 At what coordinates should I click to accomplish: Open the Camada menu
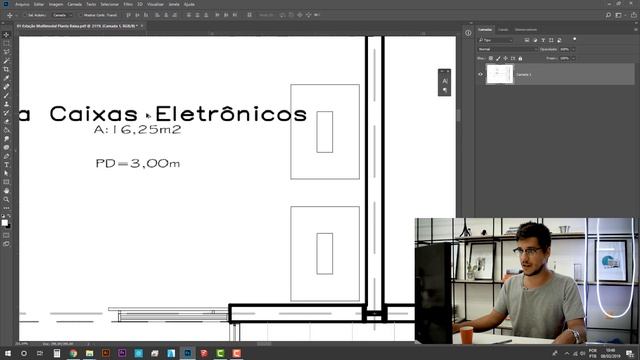tap(75, 4)
